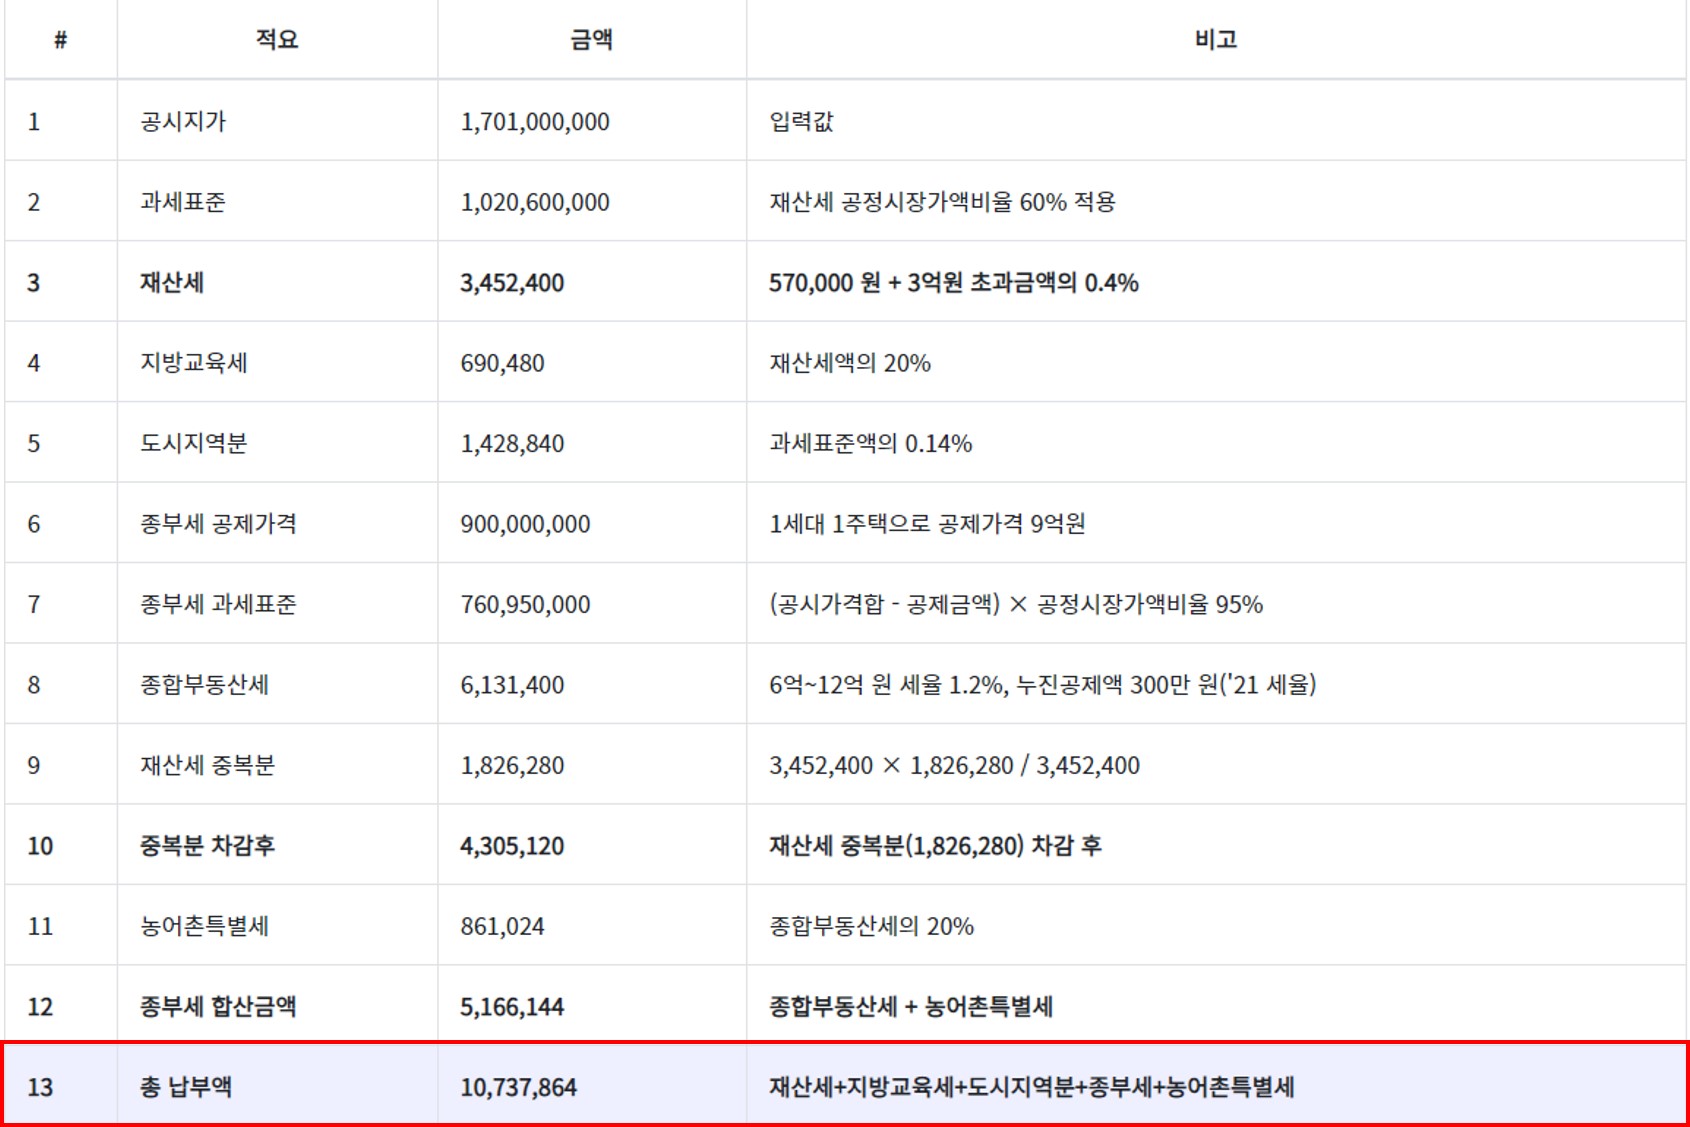Click row number 10
The width and height of the screenshot is (1690, 1127).
pyautogui.click(x=40, y=846)
